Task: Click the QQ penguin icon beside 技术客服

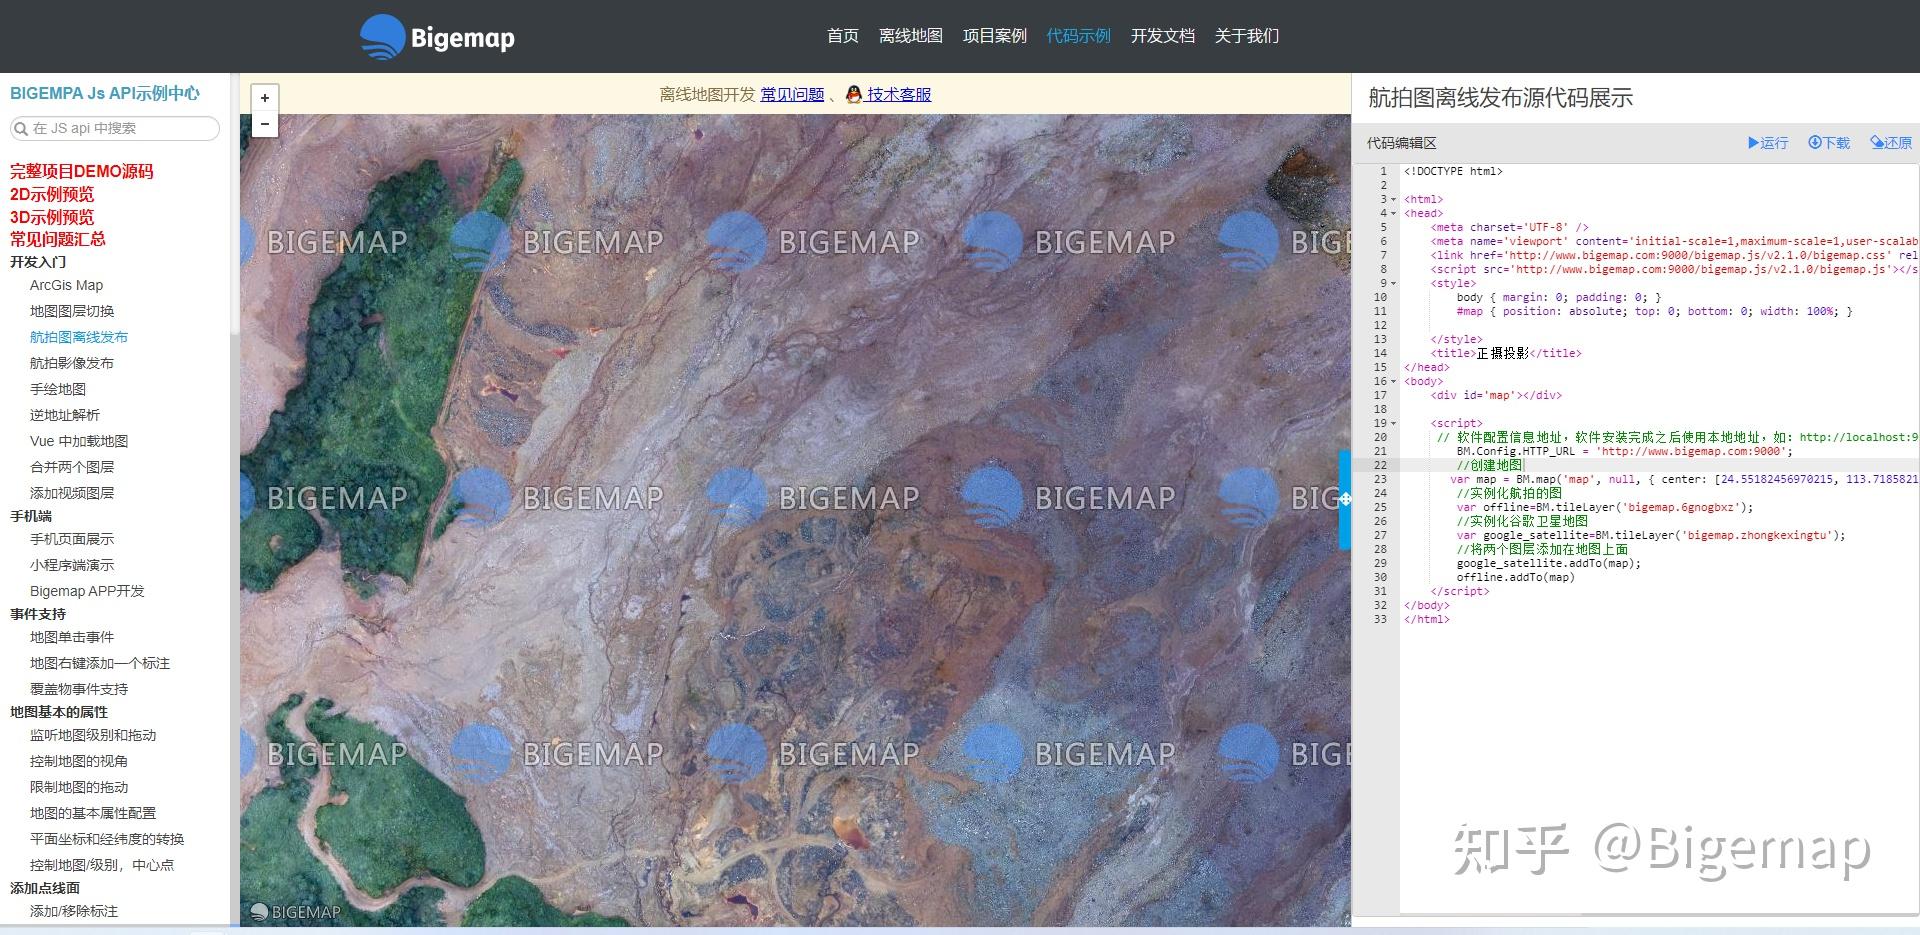Action: click(853, 94)
